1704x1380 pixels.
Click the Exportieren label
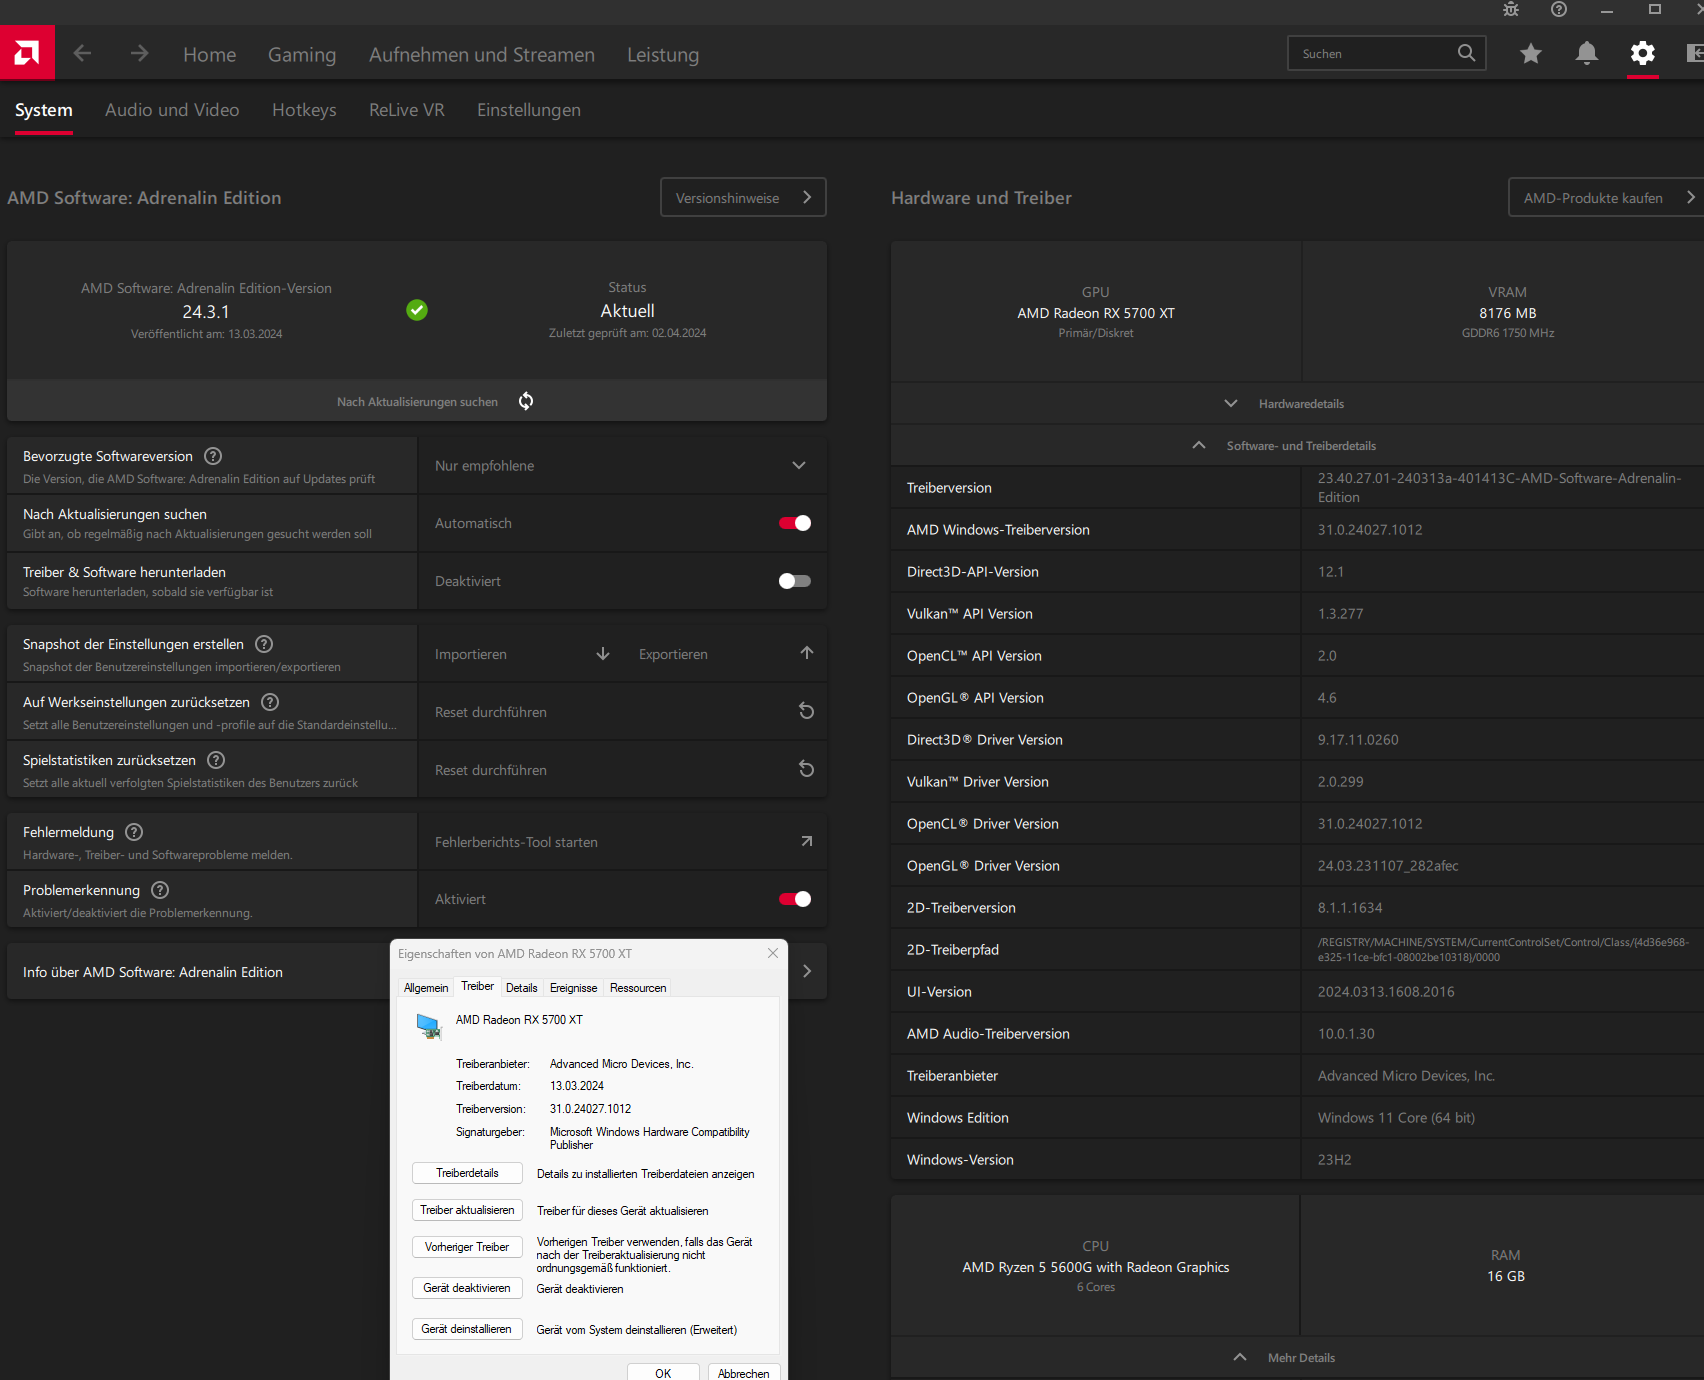pyautogui.click(x=673, y=654)
